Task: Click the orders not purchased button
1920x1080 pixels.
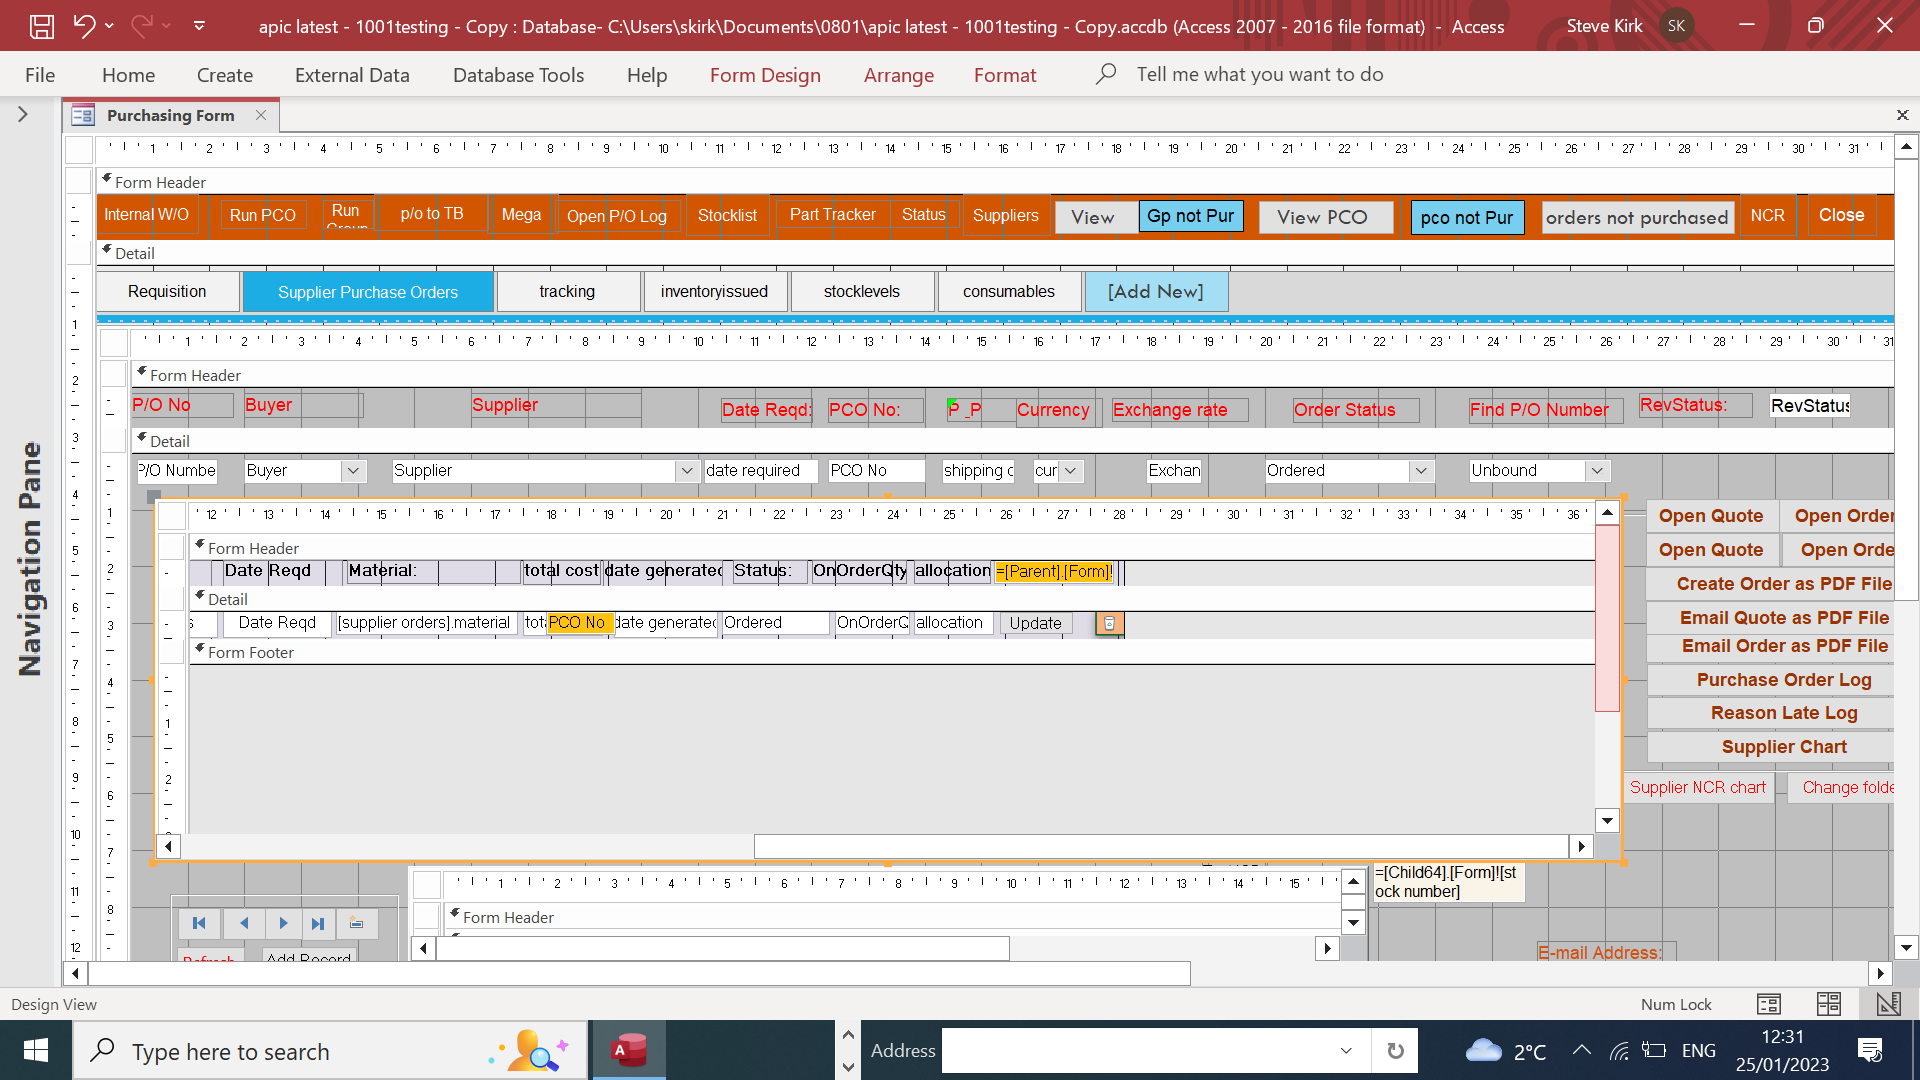Action: [1637, 218]
